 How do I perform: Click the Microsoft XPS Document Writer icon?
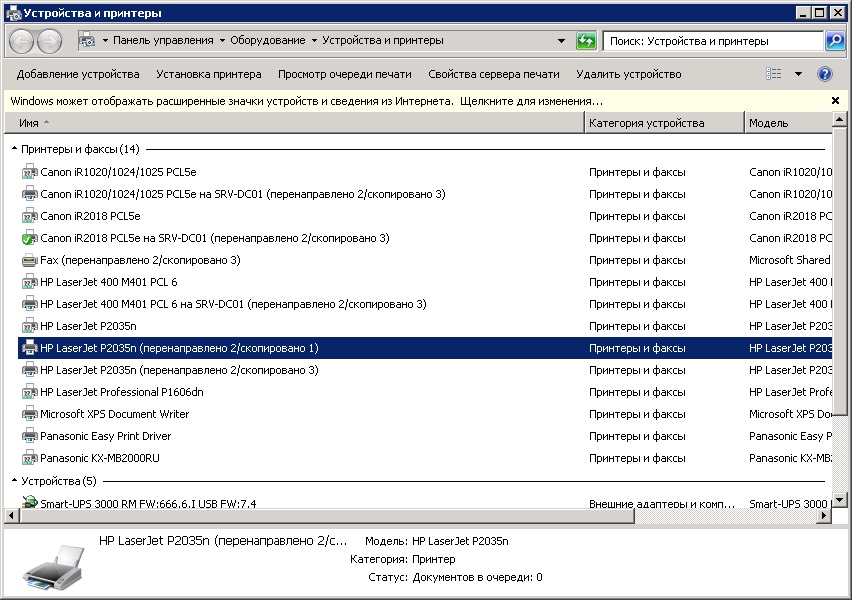29,414
